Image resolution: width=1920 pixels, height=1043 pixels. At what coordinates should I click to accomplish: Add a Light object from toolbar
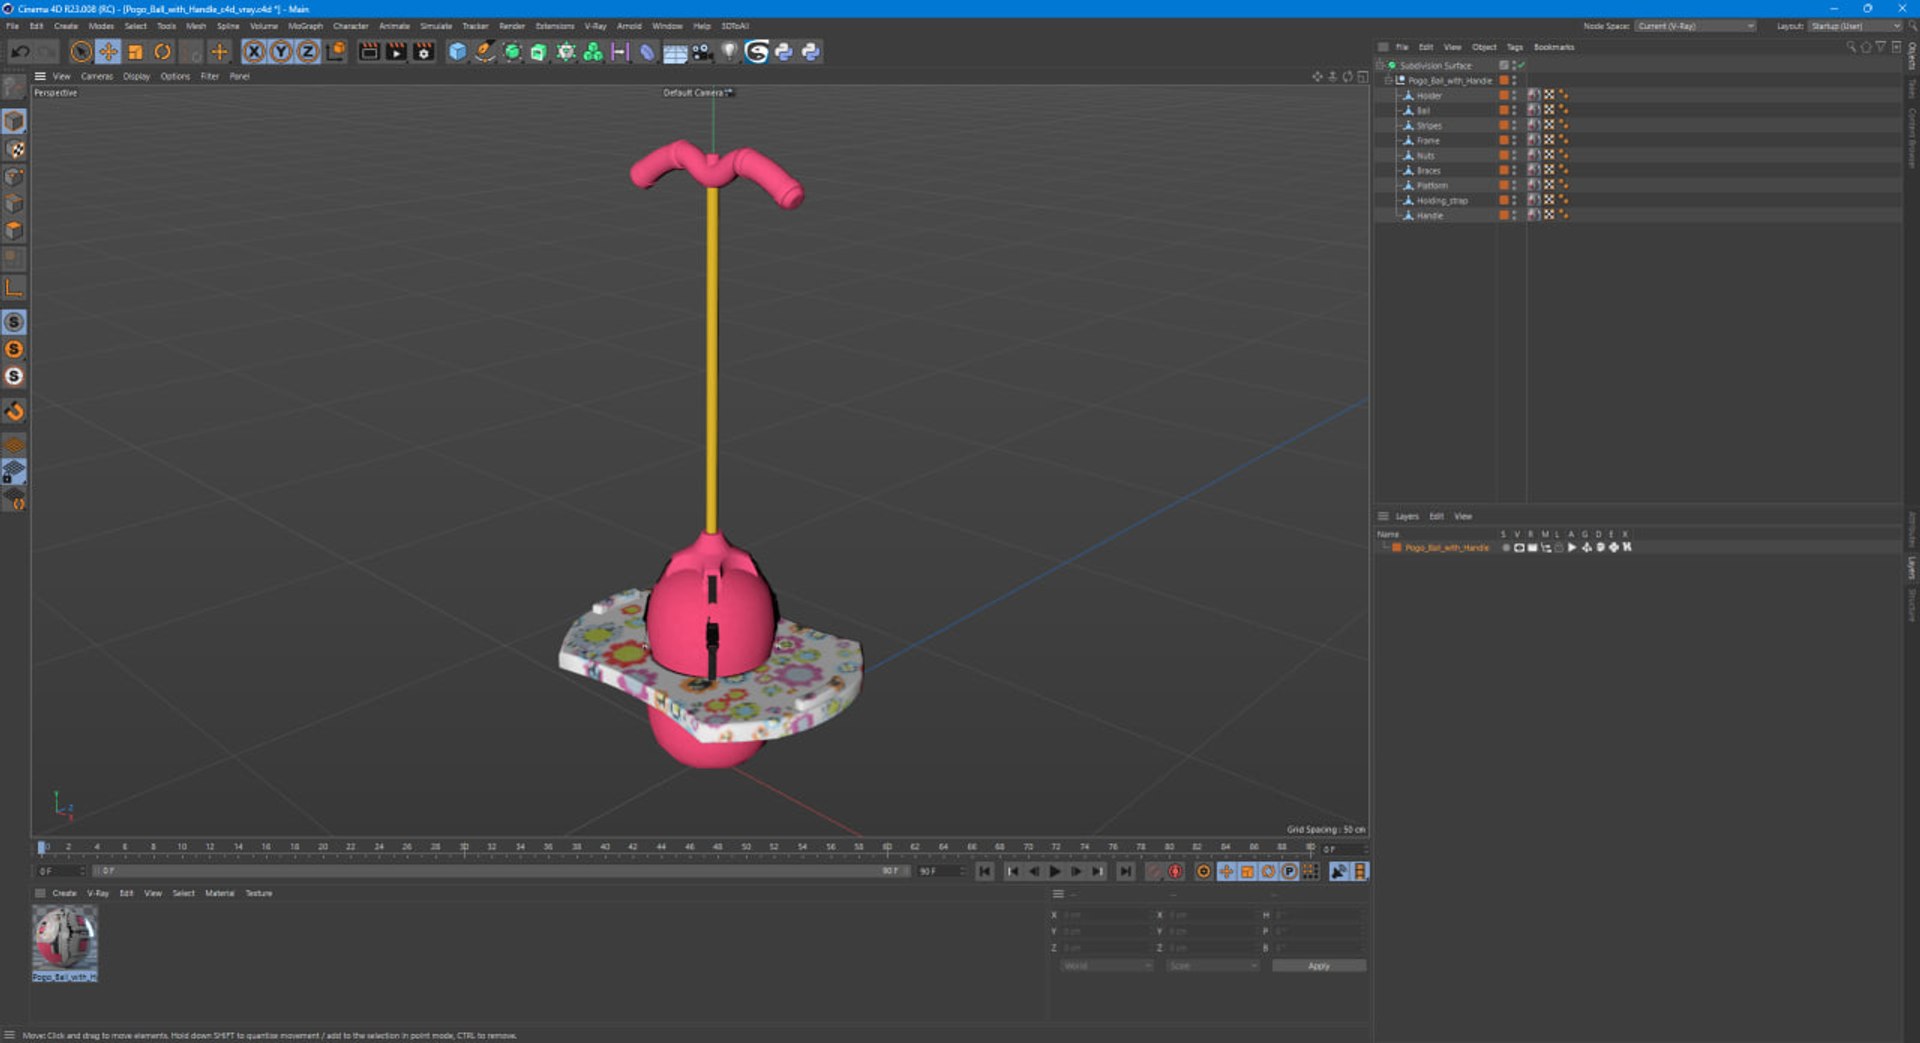[729, 52]
